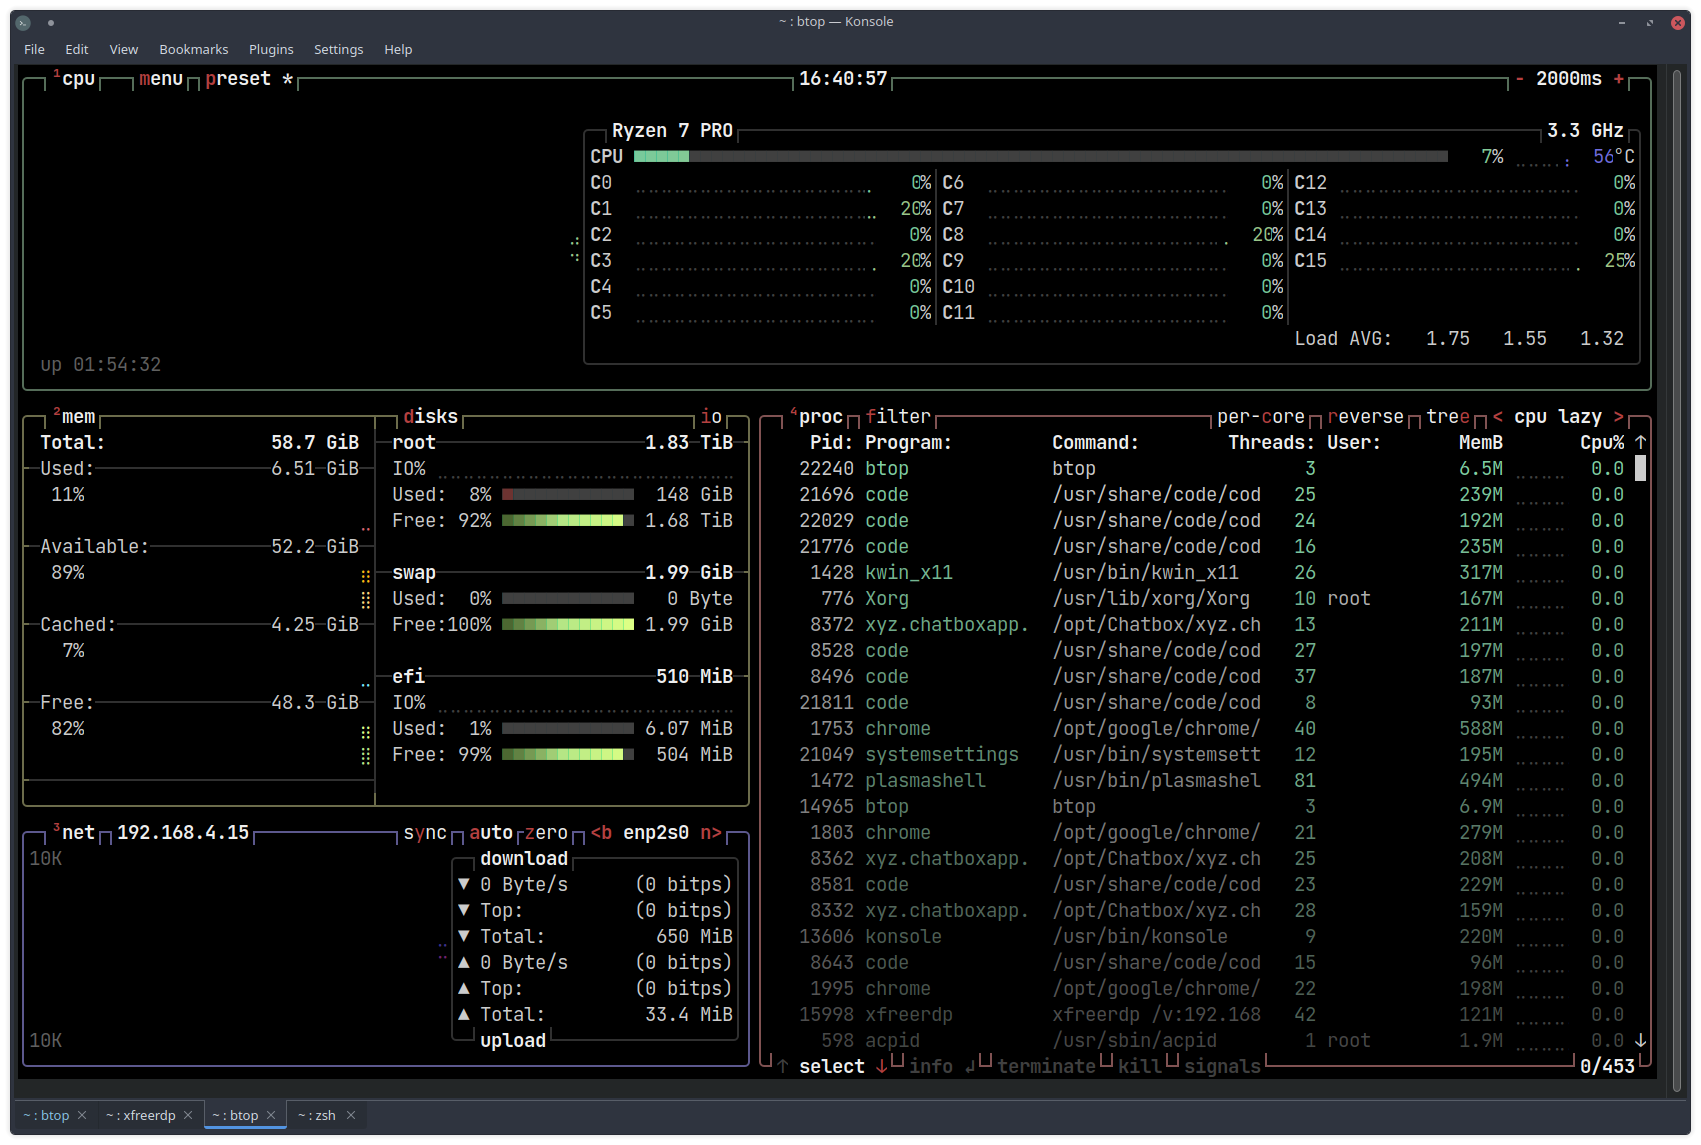Toggle reverse sorting order of processes
The image size is (1701, 1145).
pyautogui.click(x=1365, y=417)
